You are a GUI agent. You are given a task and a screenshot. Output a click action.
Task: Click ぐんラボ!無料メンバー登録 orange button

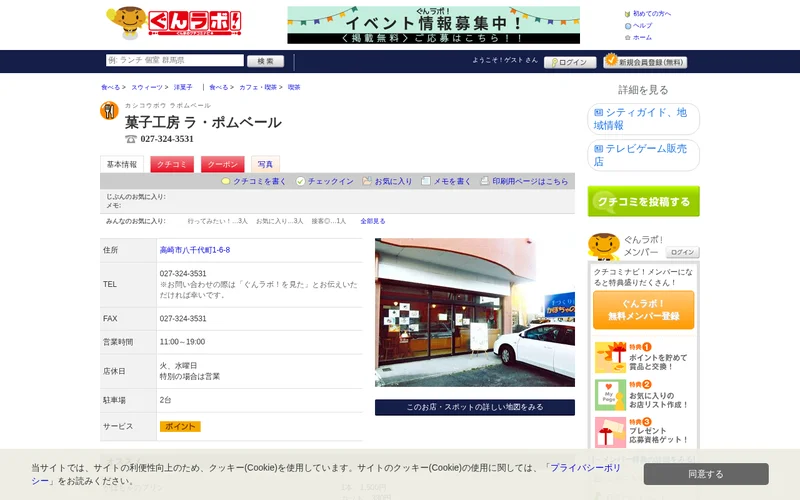pos(643,310)
